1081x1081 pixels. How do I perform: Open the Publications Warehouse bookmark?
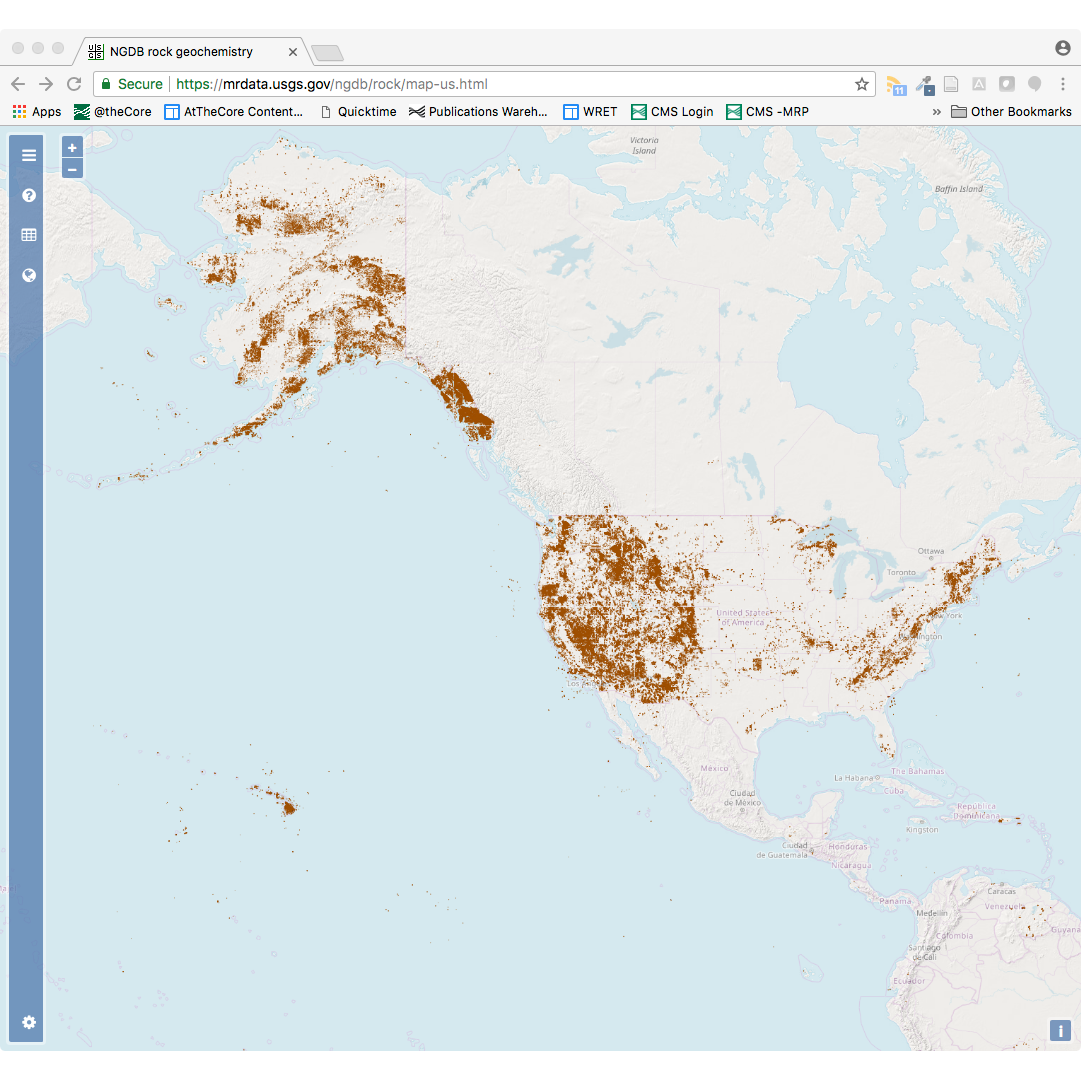coord(478,112)
